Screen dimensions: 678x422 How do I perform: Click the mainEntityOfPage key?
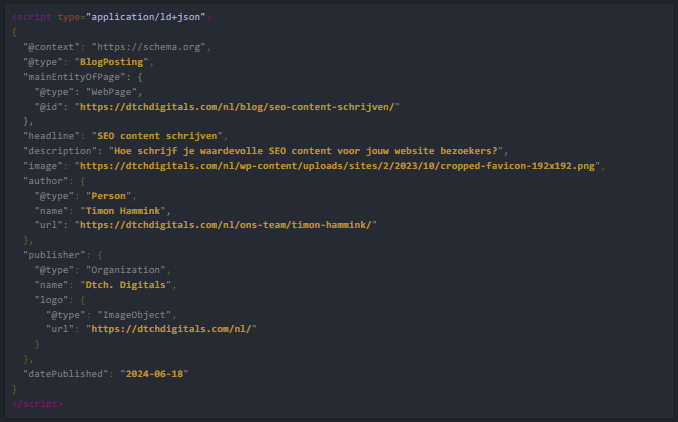[x=74, y=77]
